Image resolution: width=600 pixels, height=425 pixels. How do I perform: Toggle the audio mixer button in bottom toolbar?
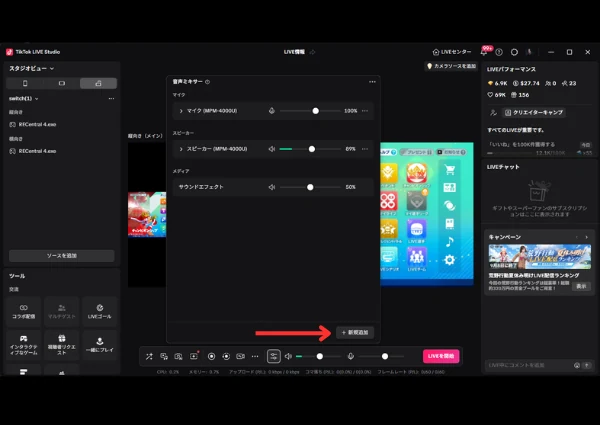pos(274,356)
